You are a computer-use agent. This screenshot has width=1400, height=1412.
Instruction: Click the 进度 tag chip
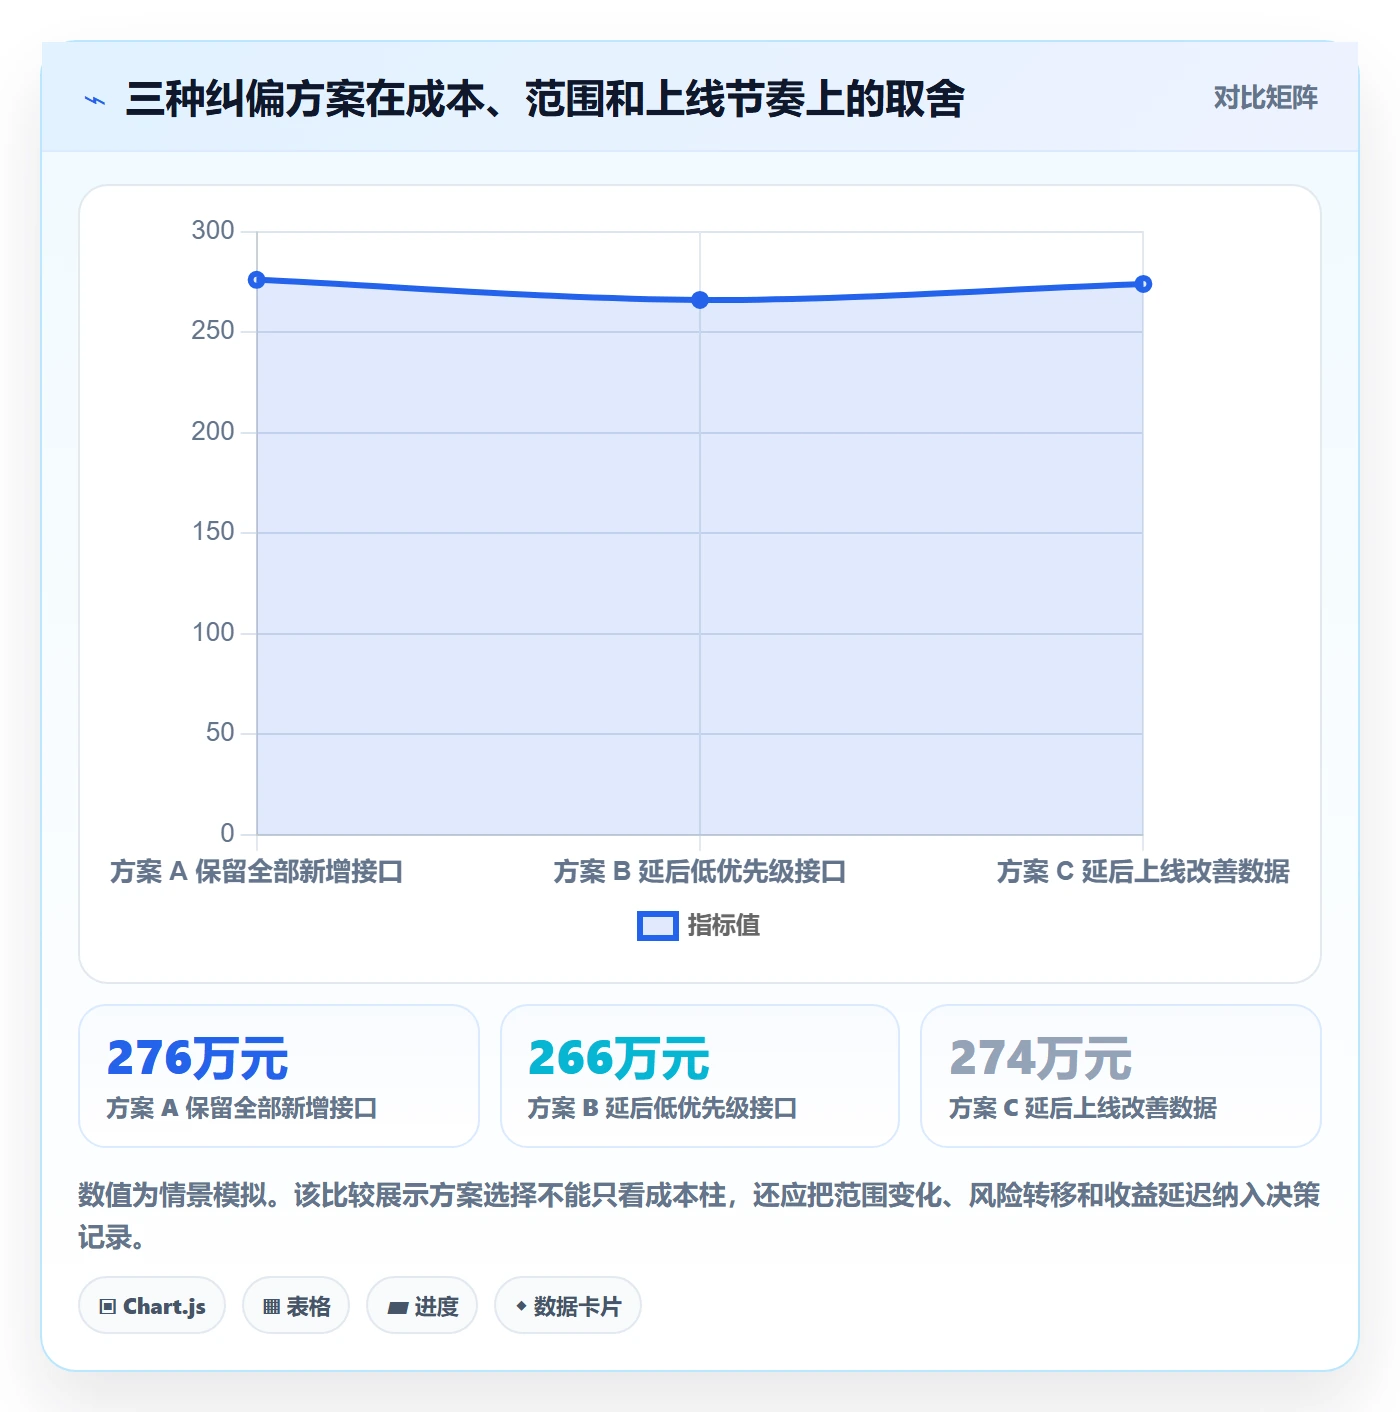coord(422,1305)
